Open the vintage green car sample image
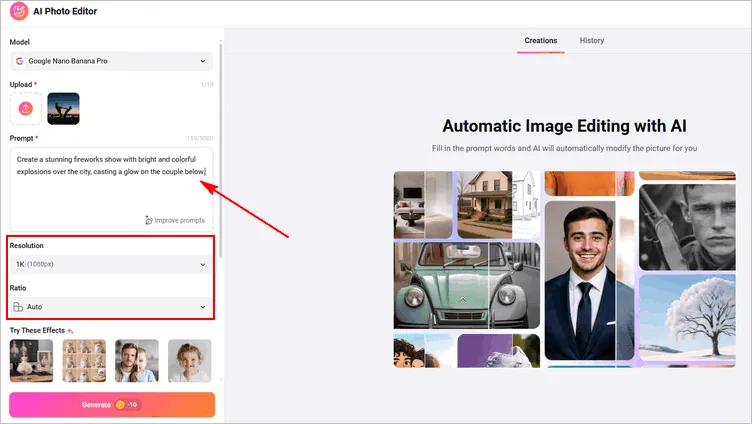The width and height of the screenshot is (752, 424). click(x=467, y=285)
